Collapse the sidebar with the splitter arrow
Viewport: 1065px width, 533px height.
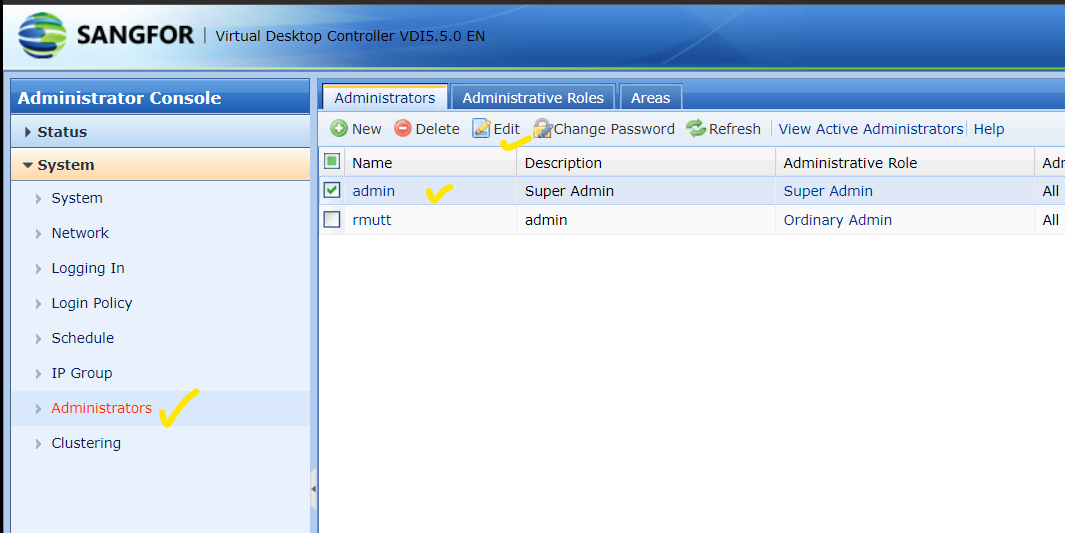point(313,489)
